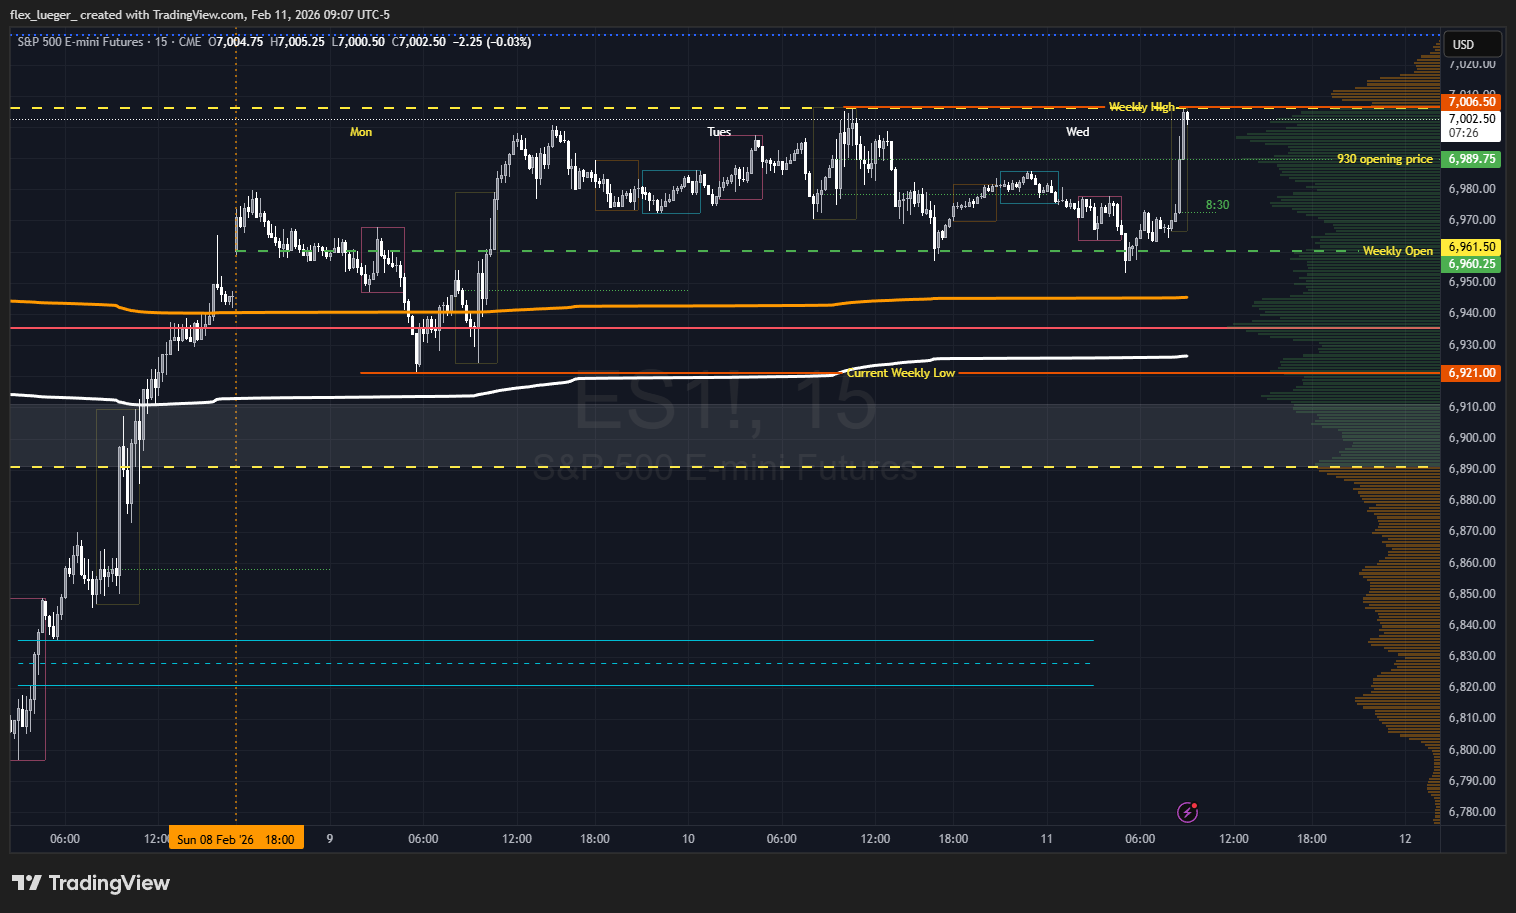Click the green 6,960.25 price label
The height and width of the screenshot is (913, 1516).
(1472, 264)
